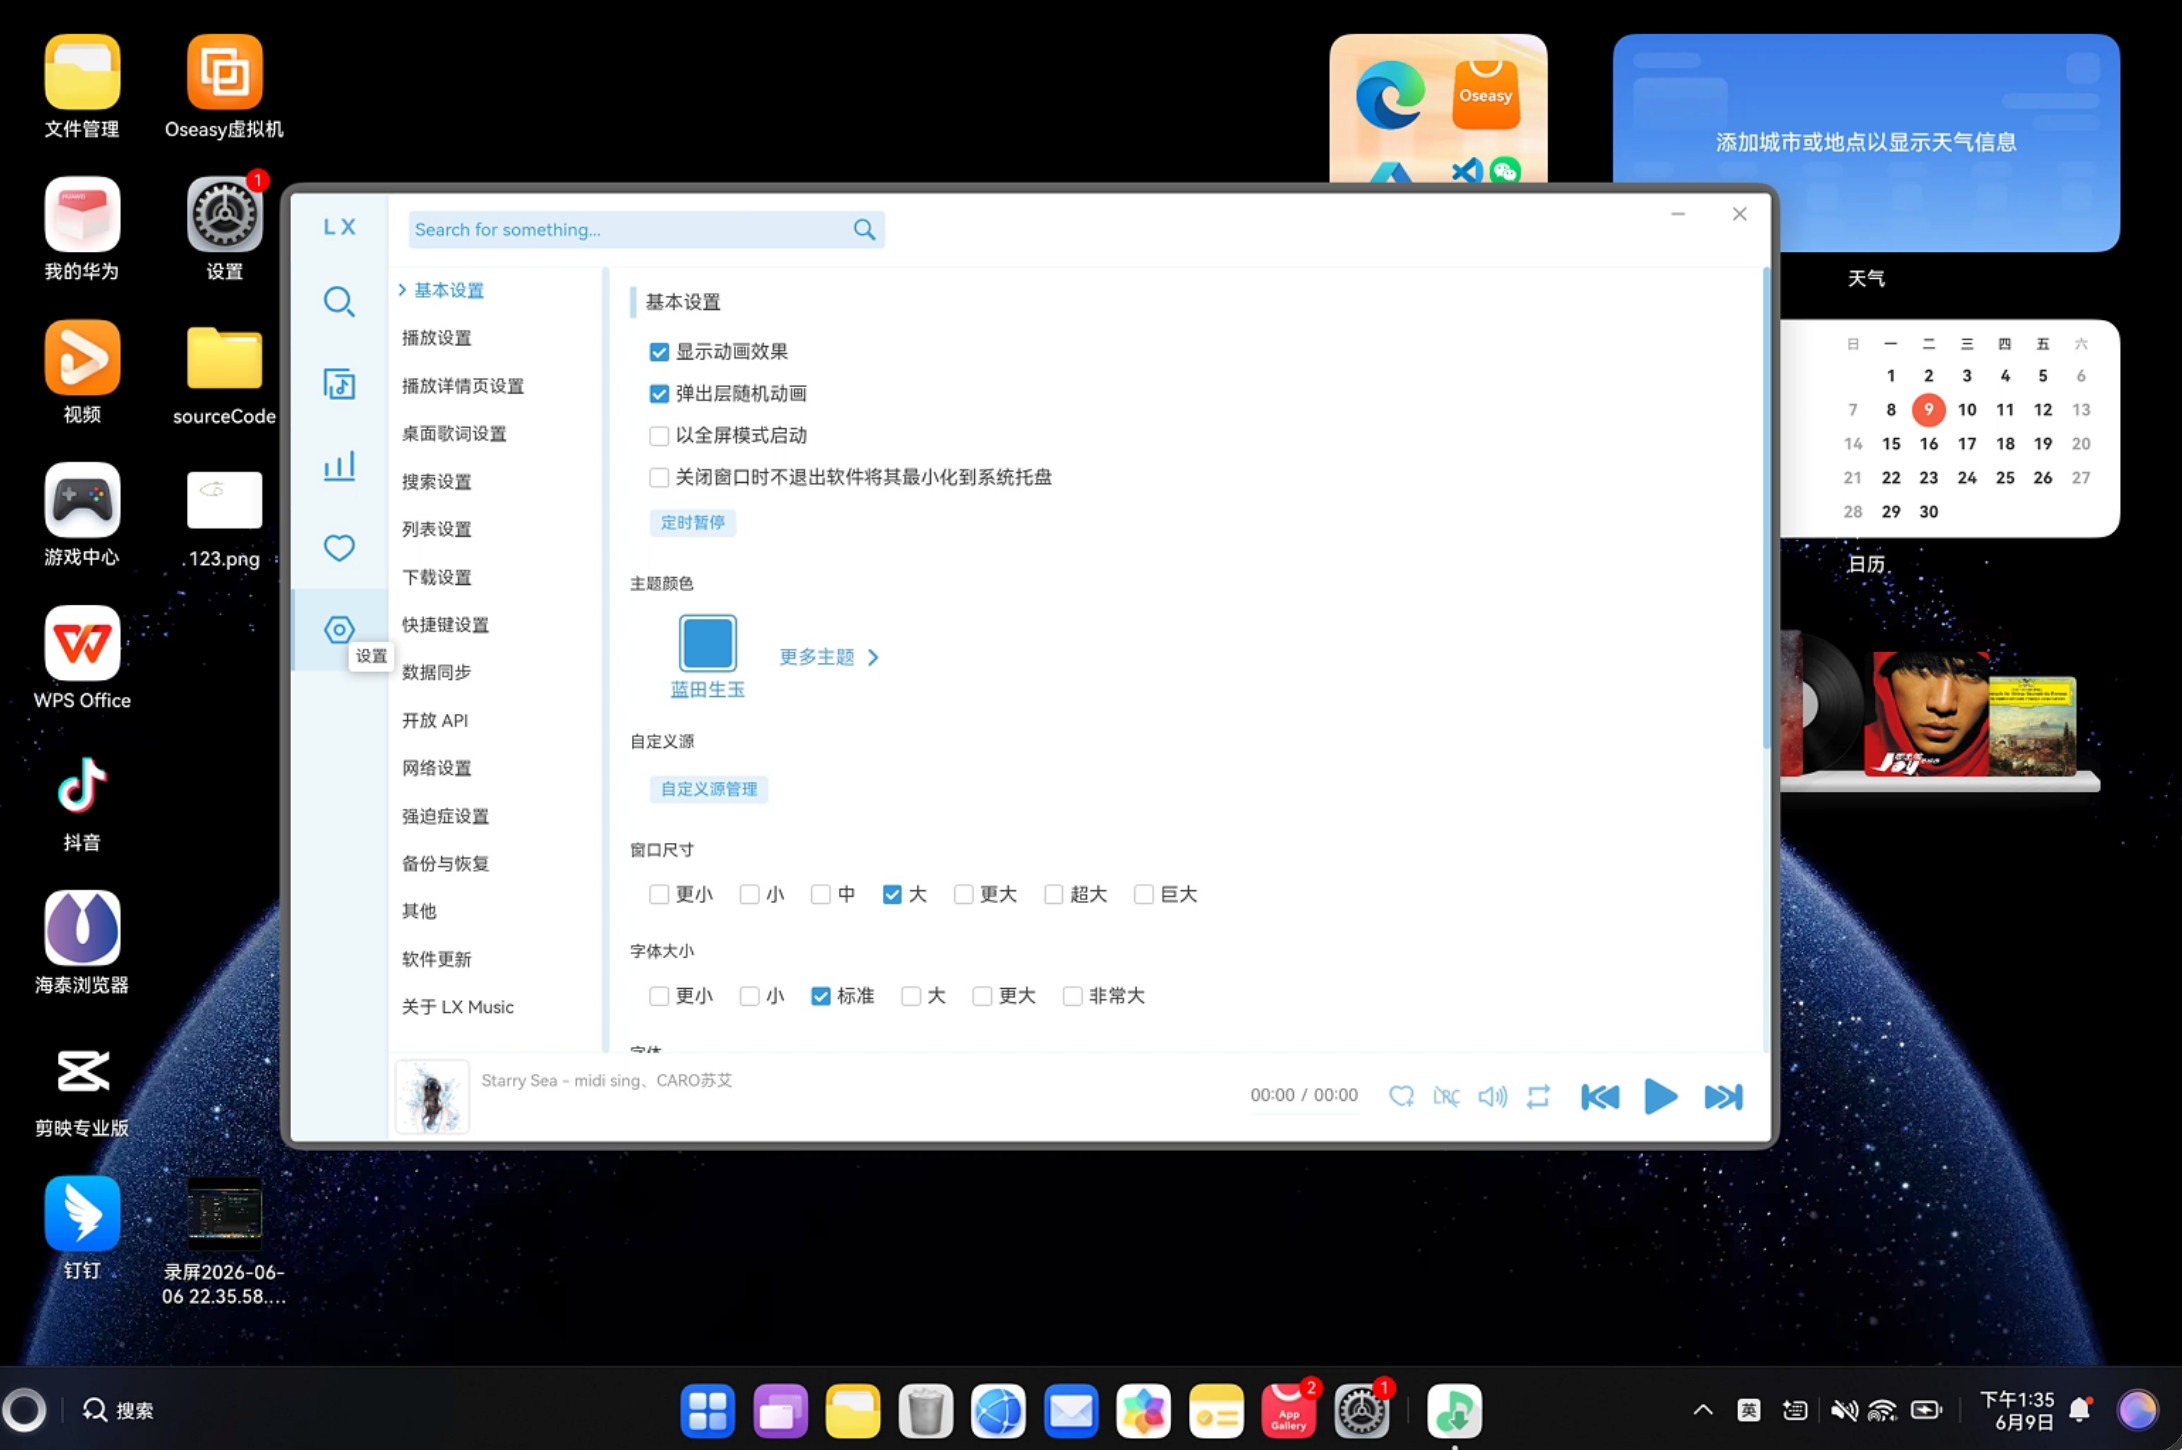Select window size 巨大

coord(1144,895)
